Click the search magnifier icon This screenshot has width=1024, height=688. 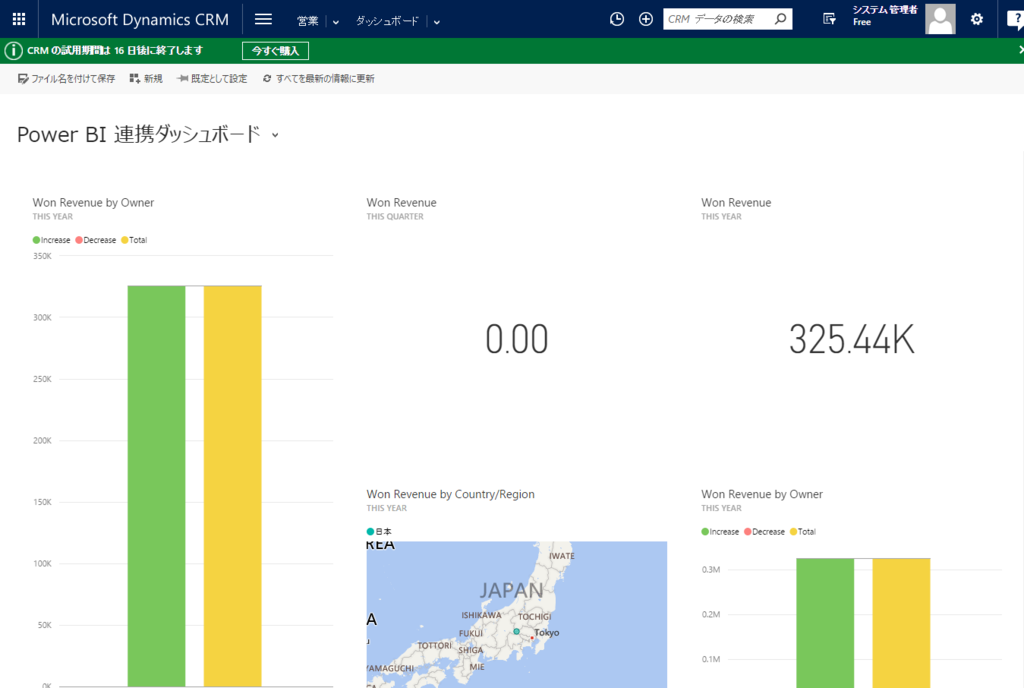point(780,19)
